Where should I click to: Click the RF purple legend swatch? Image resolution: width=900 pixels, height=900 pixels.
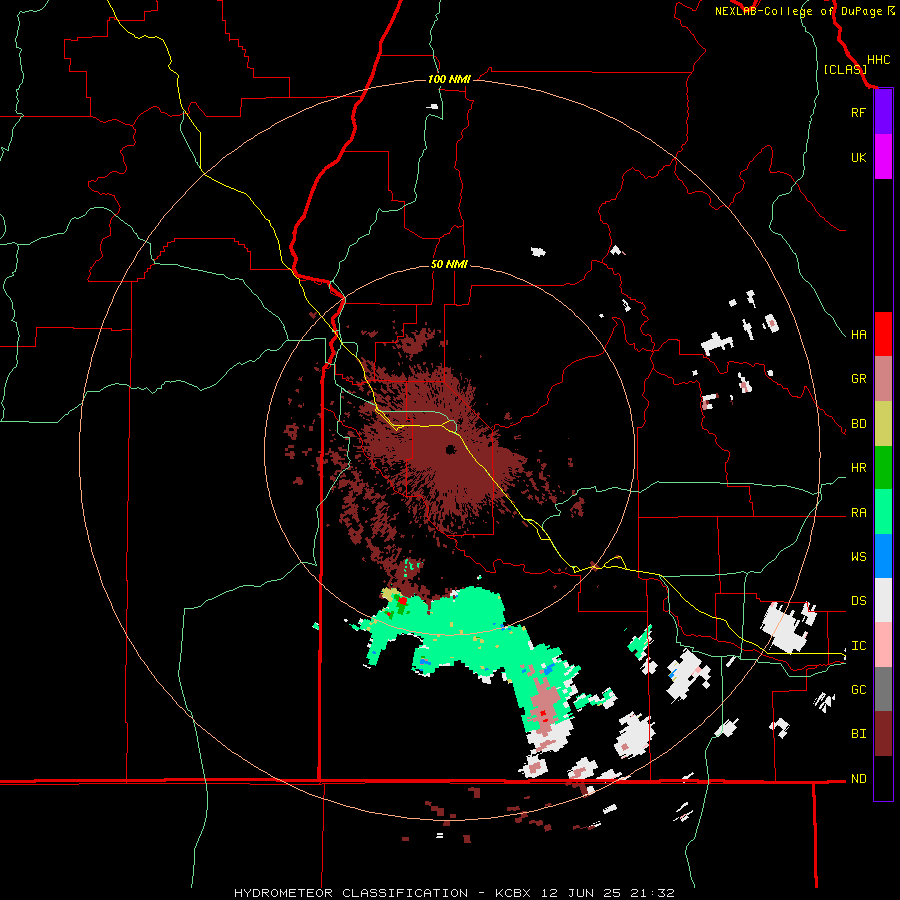tap(883, 112)
